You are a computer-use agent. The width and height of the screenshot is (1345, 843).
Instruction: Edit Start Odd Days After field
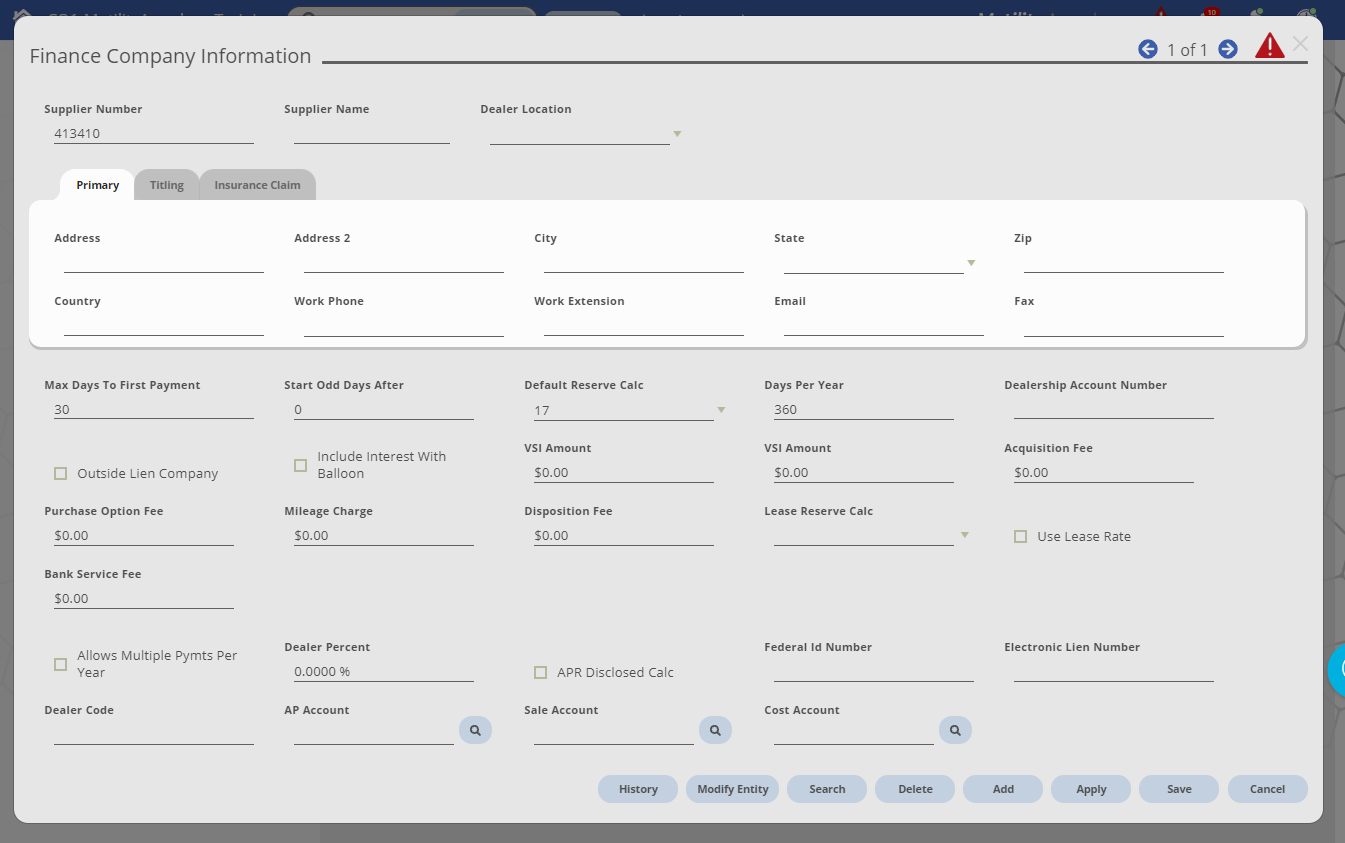point(384,409)
